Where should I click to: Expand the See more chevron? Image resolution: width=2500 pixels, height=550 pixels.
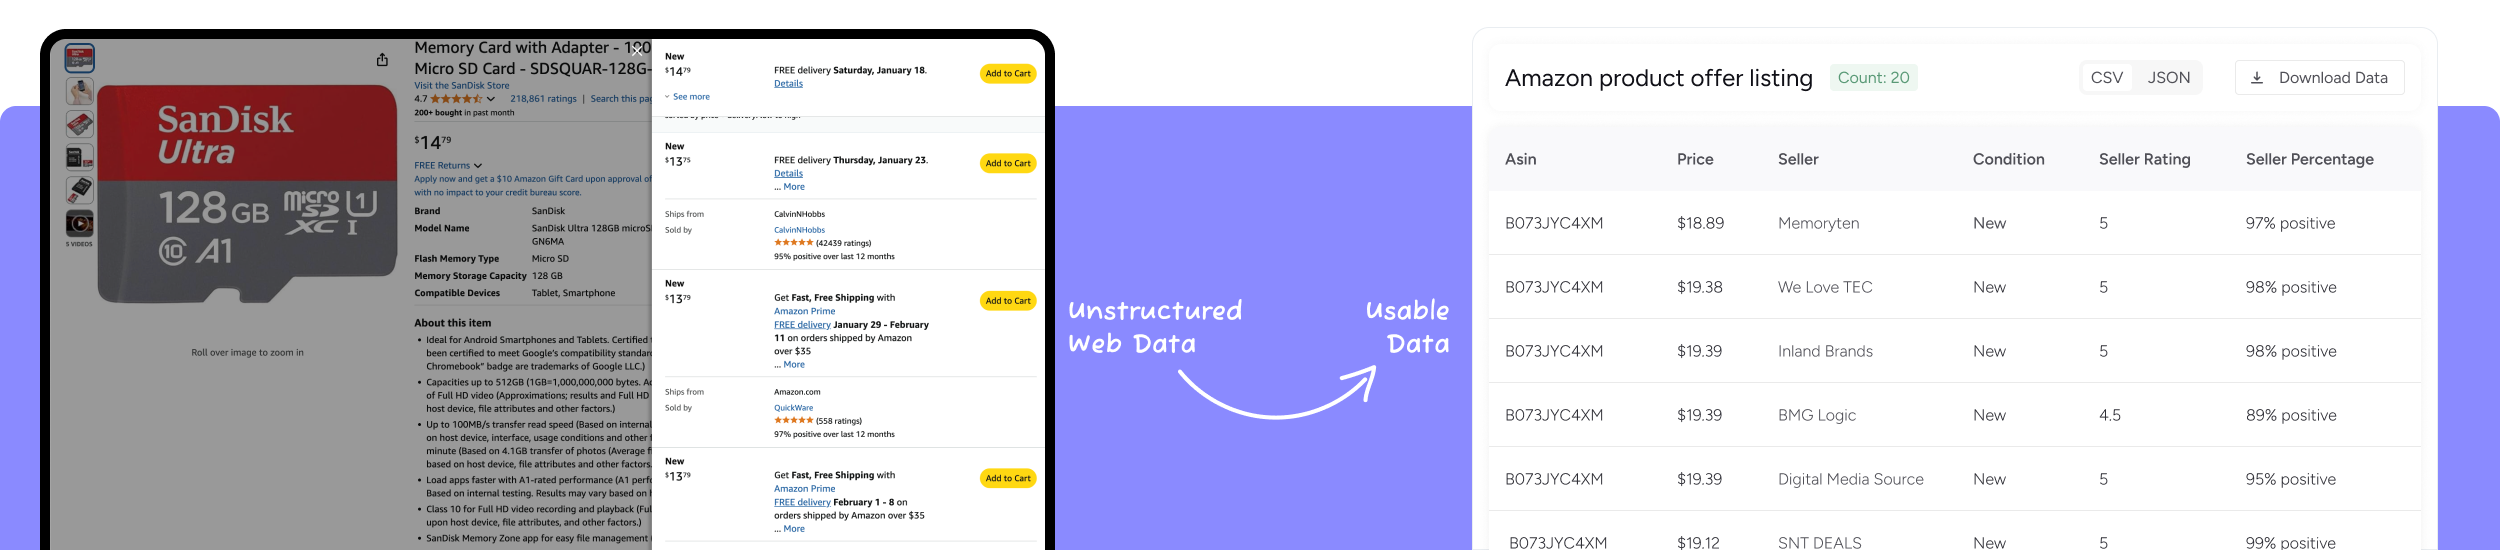click(x=668, y=97)
